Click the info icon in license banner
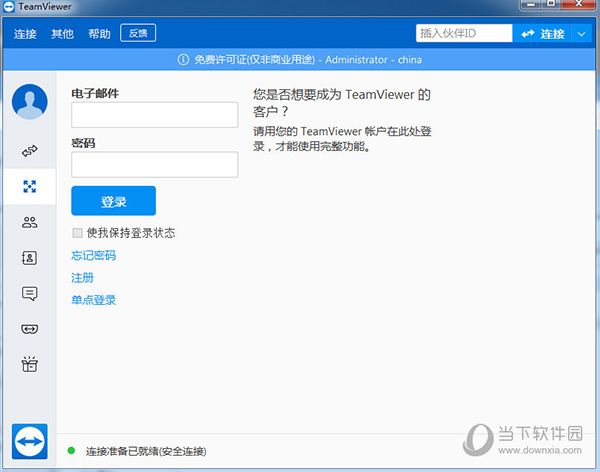 pos(183,60)
